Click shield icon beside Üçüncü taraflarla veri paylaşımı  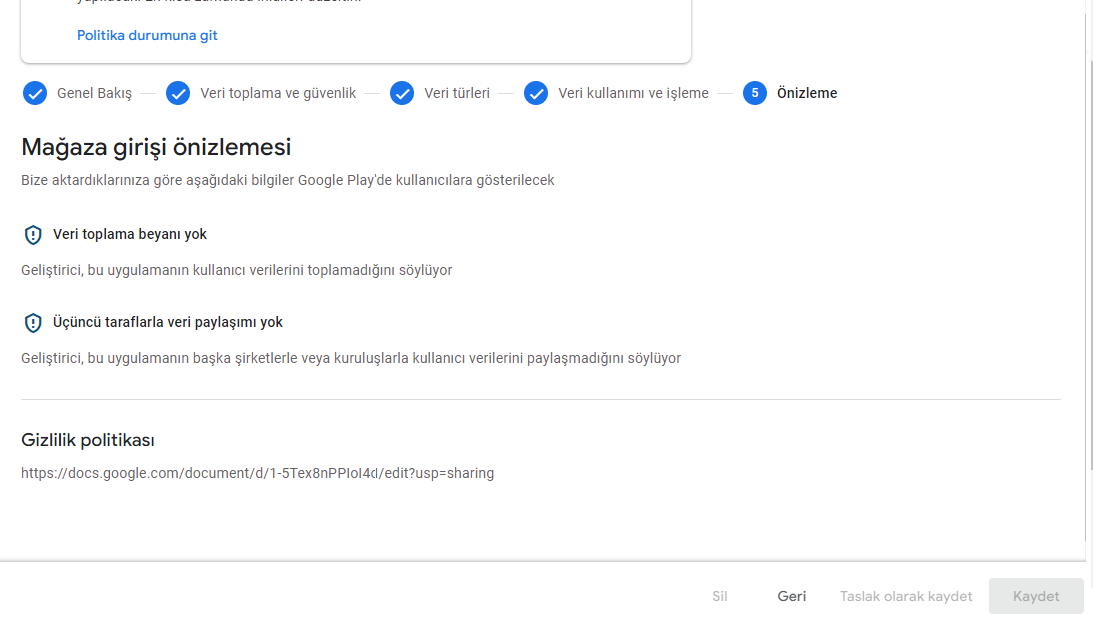click(x=33, y=323)
